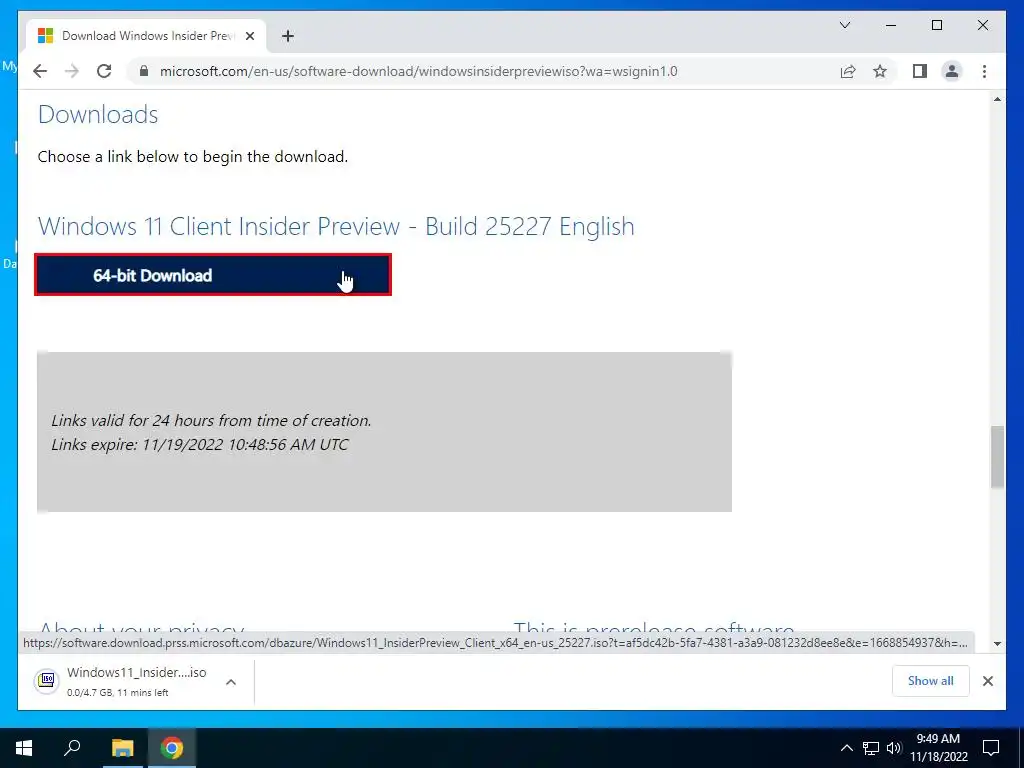This screenshot has width=1024, height=768.
Task: Open the side panel icon
Action: click(920, 71)
